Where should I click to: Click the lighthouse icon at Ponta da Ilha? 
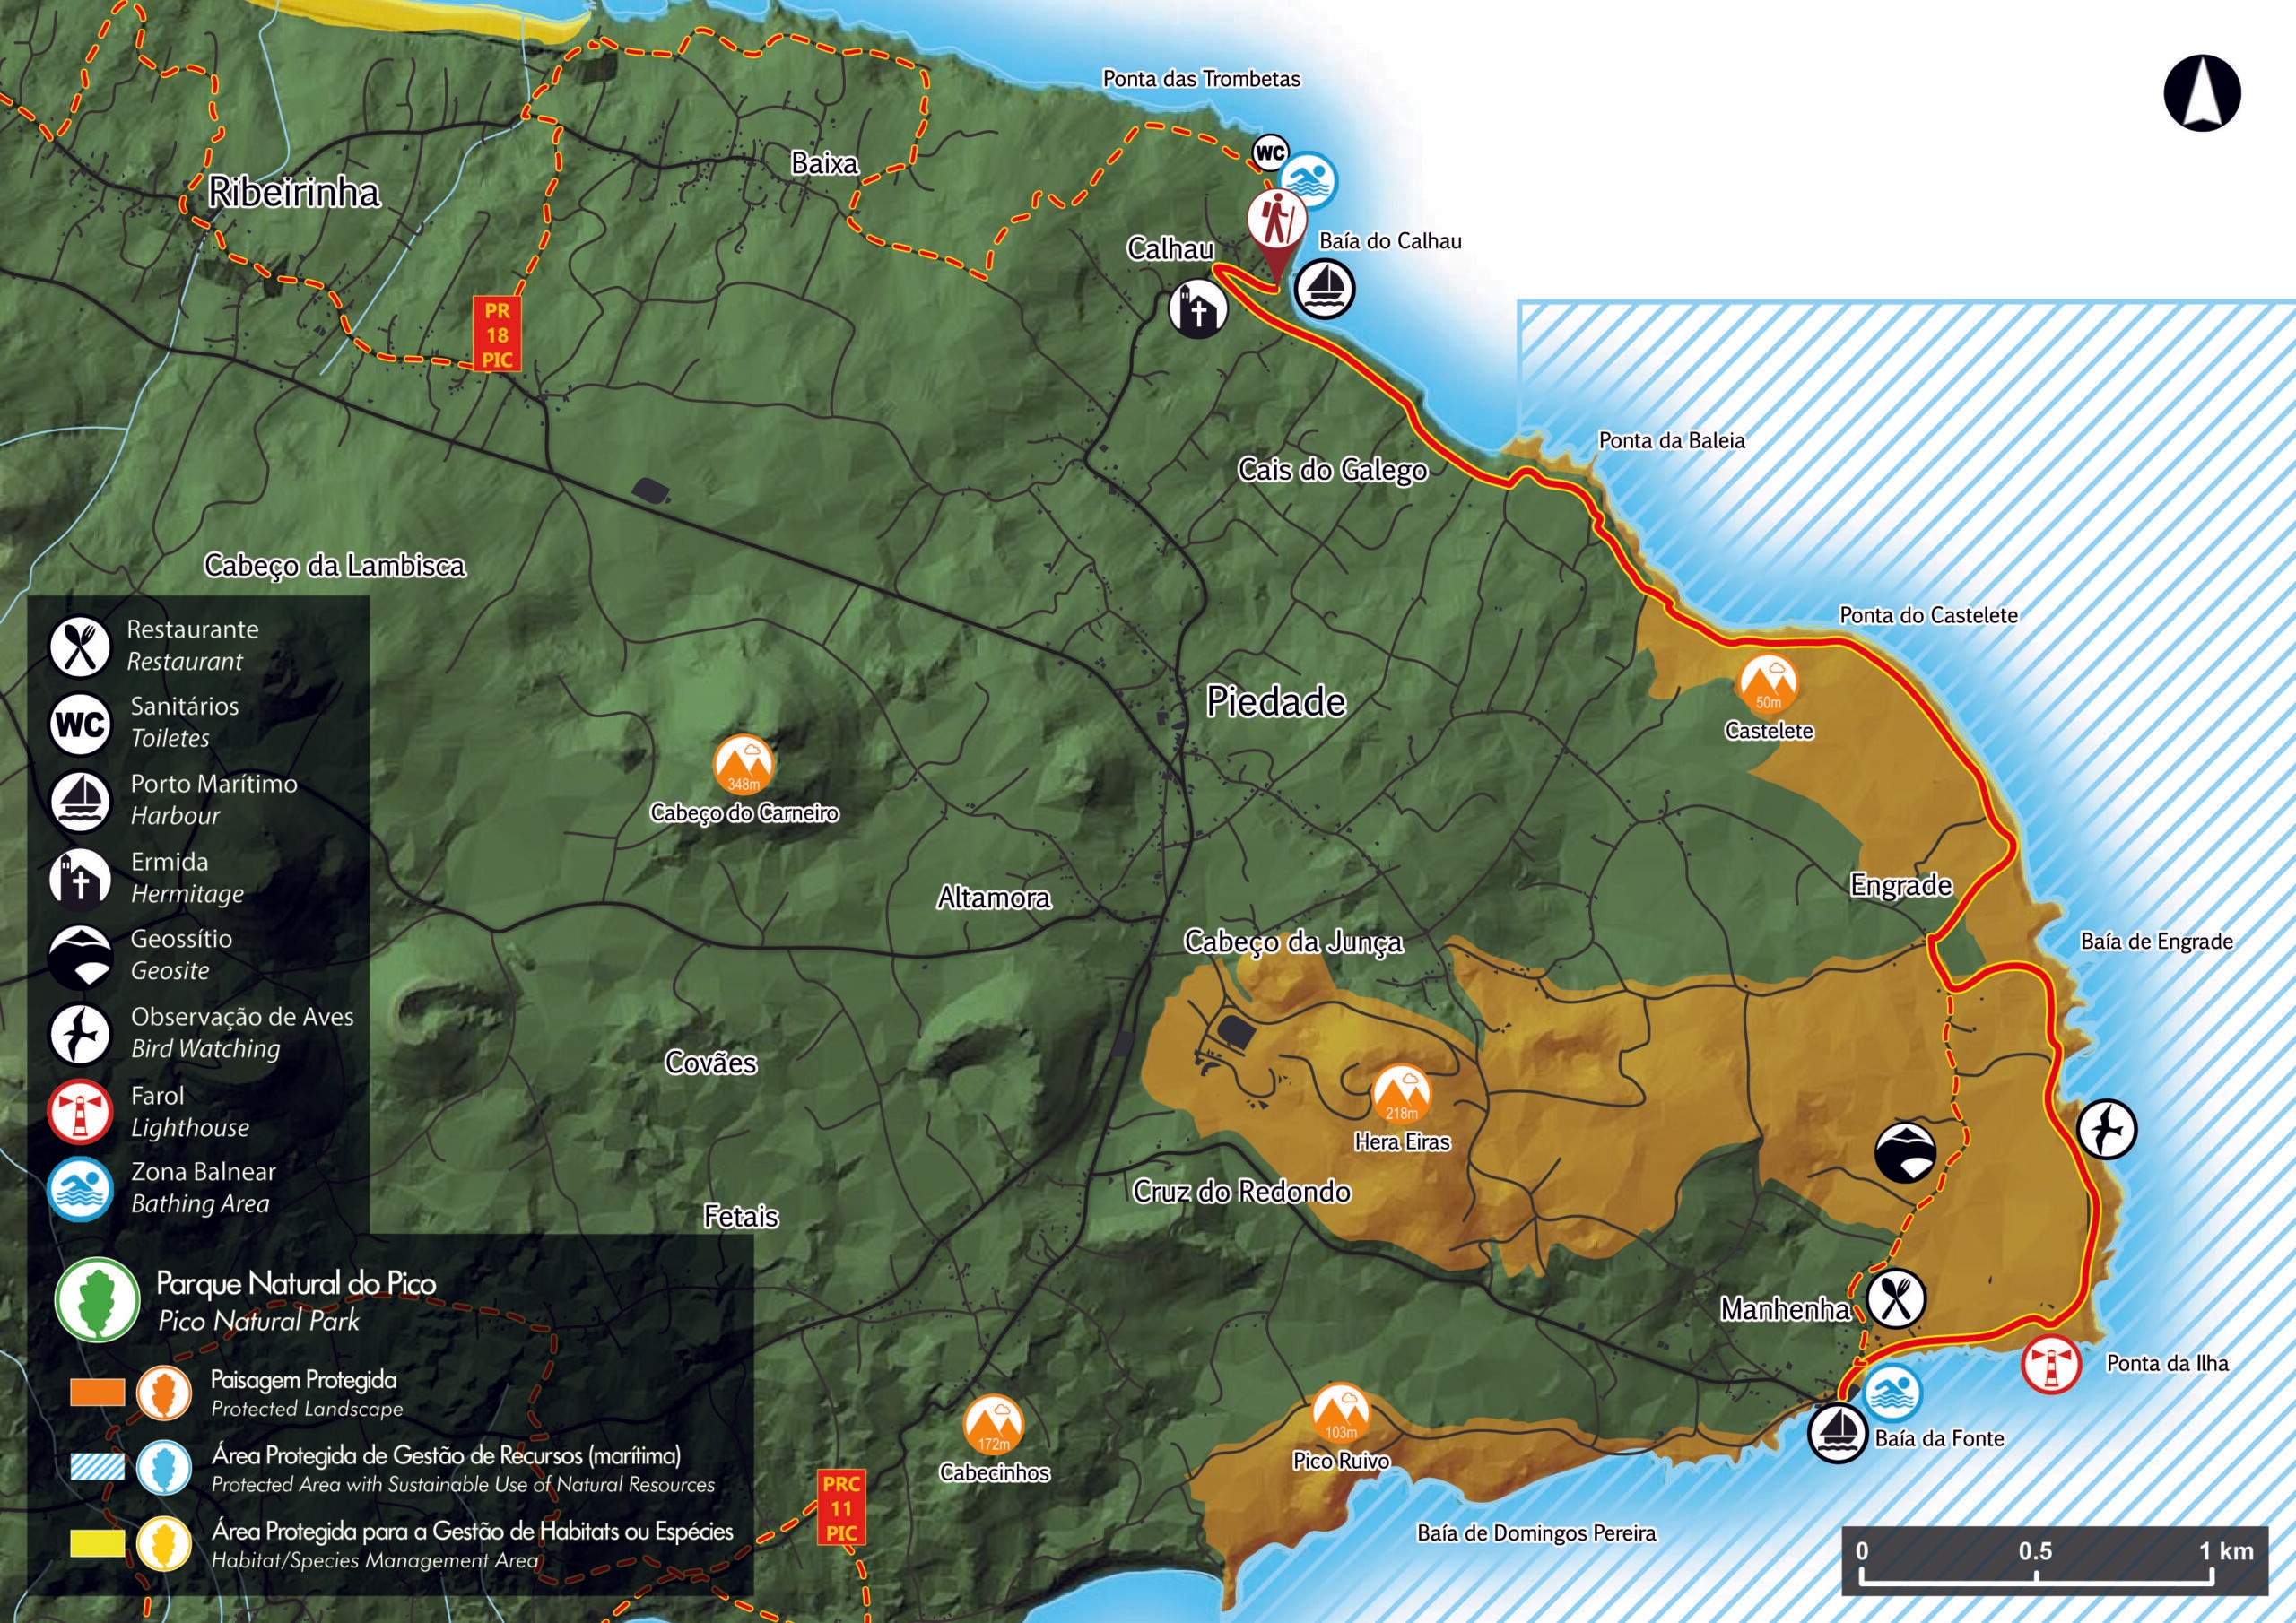2051,1365
